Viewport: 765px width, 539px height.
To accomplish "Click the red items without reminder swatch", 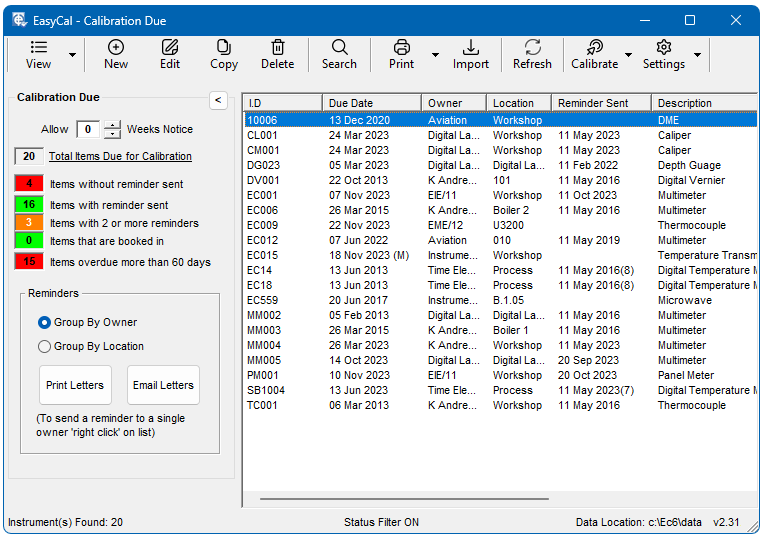I will (x=29, y=184).
